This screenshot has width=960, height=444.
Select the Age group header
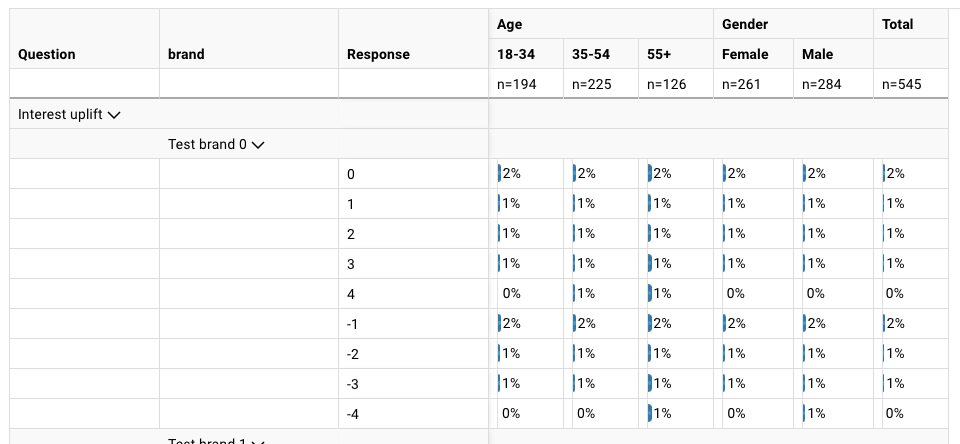tap(509, 24)
